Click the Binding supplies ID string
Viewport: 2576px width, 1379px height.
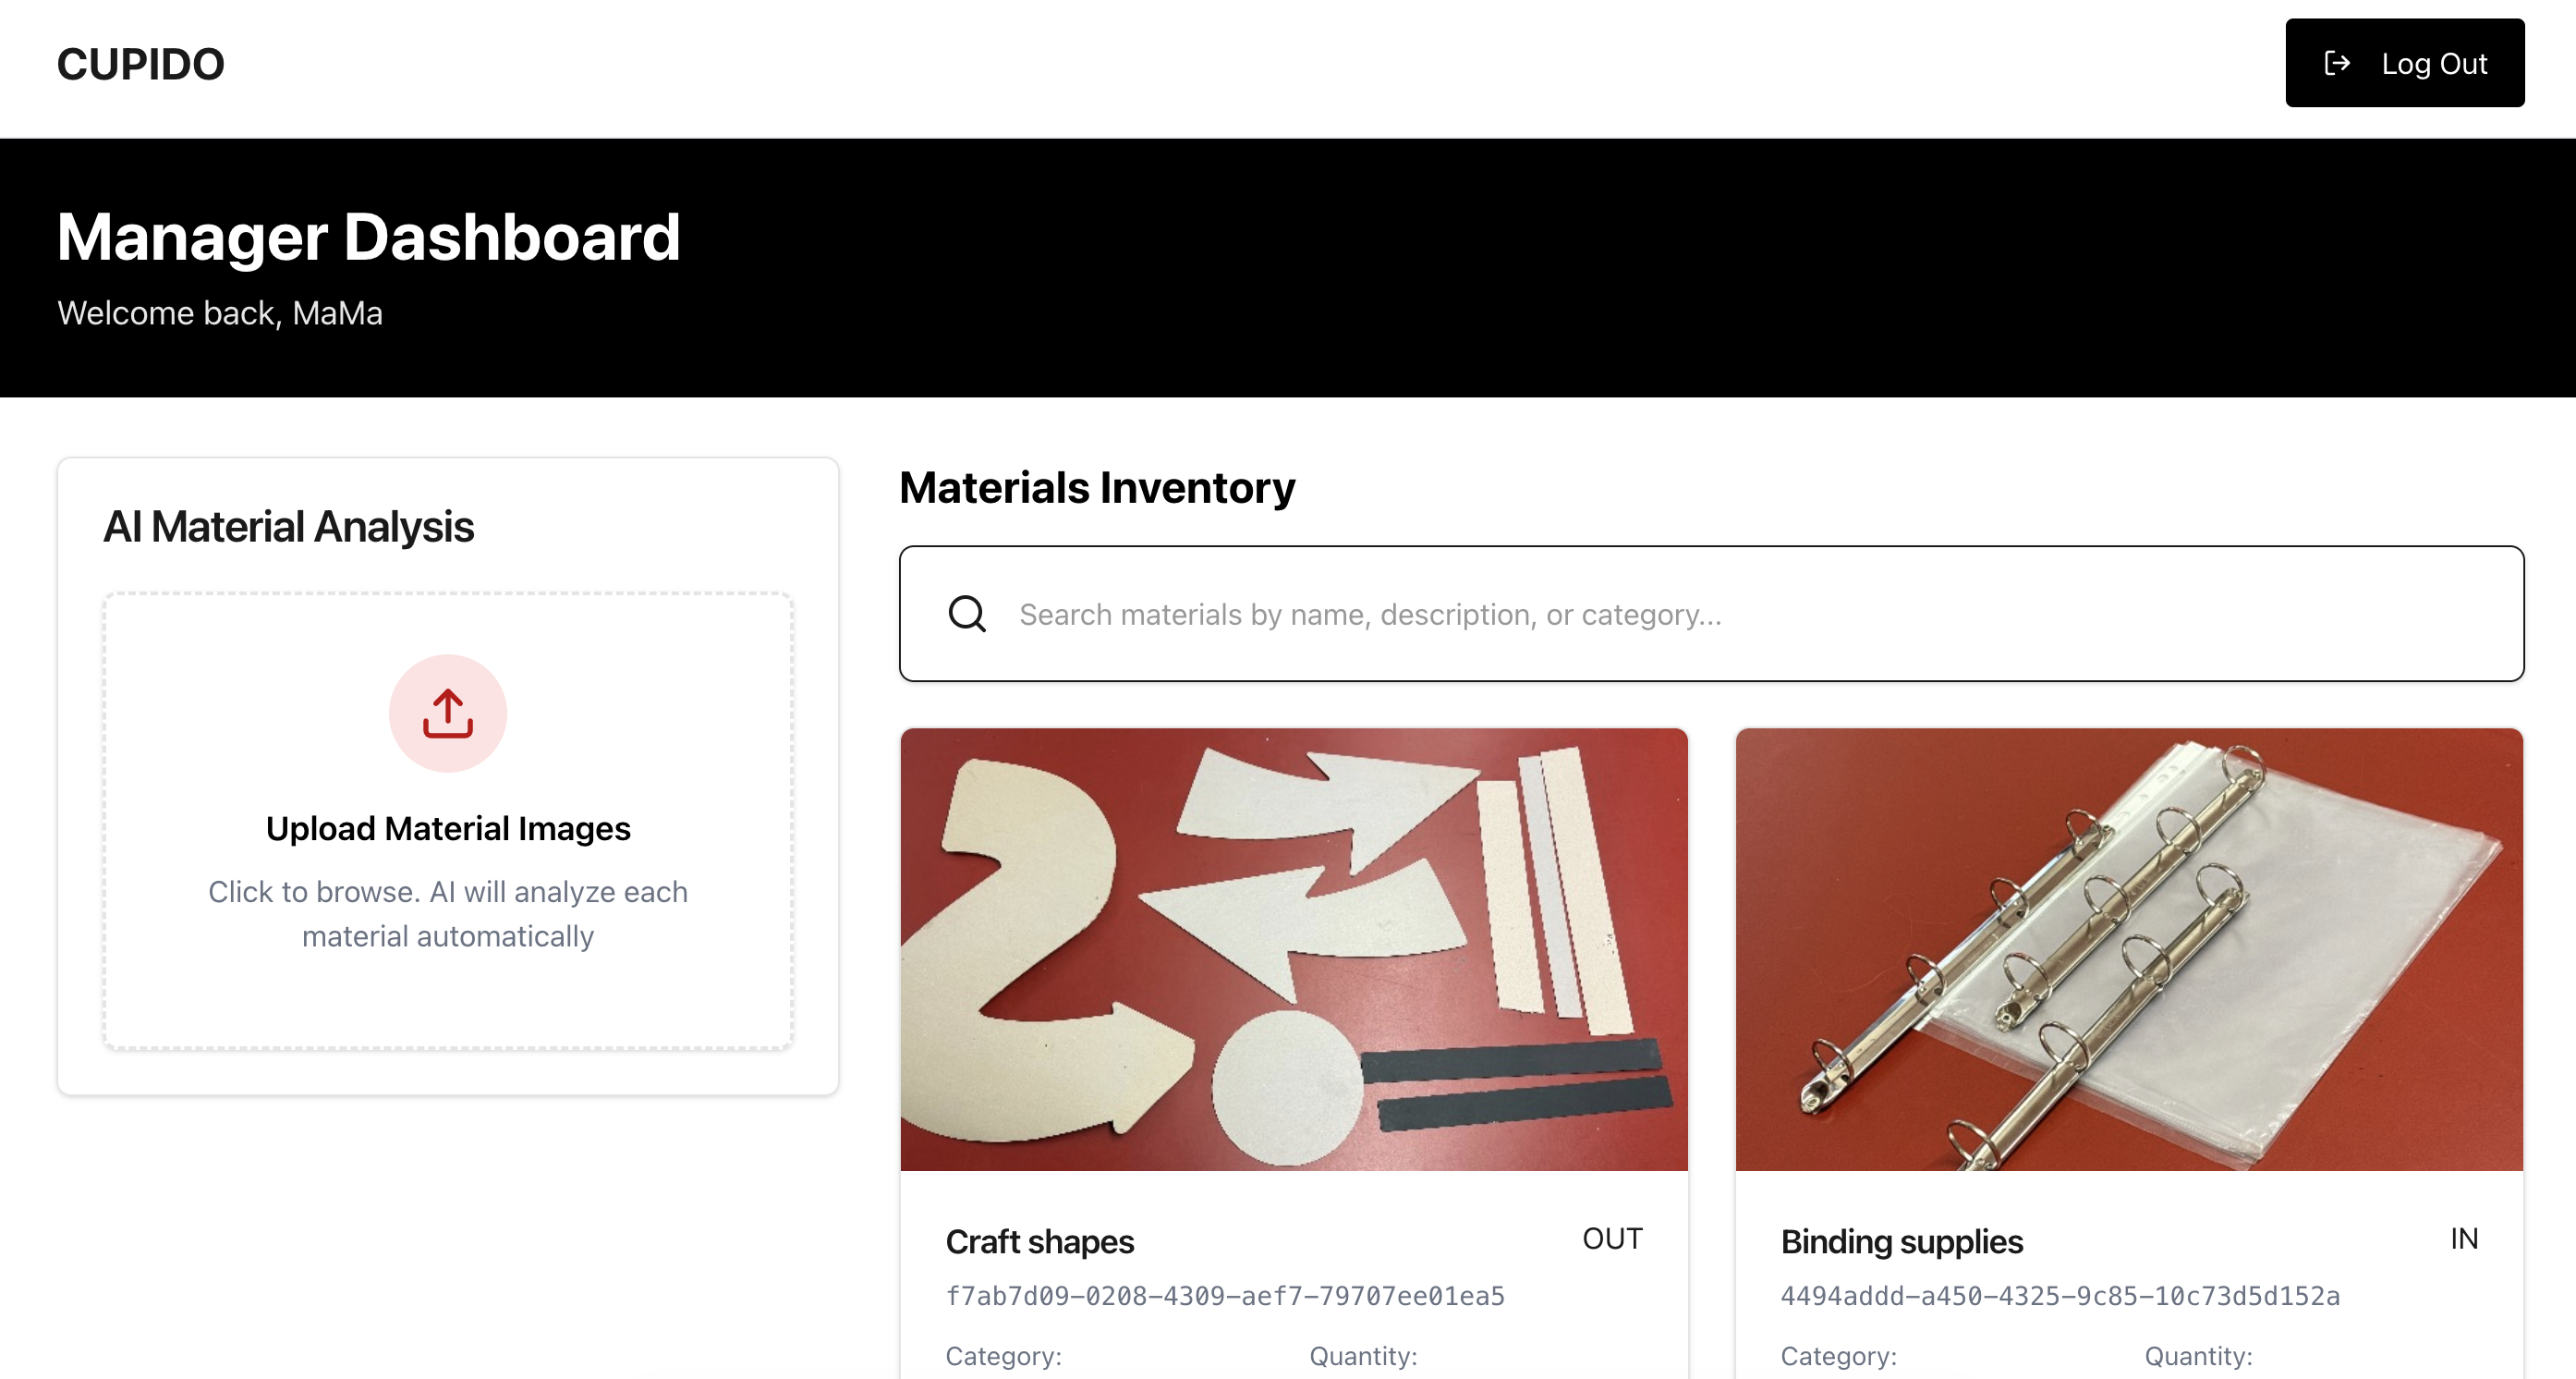pos(2059,1296)
